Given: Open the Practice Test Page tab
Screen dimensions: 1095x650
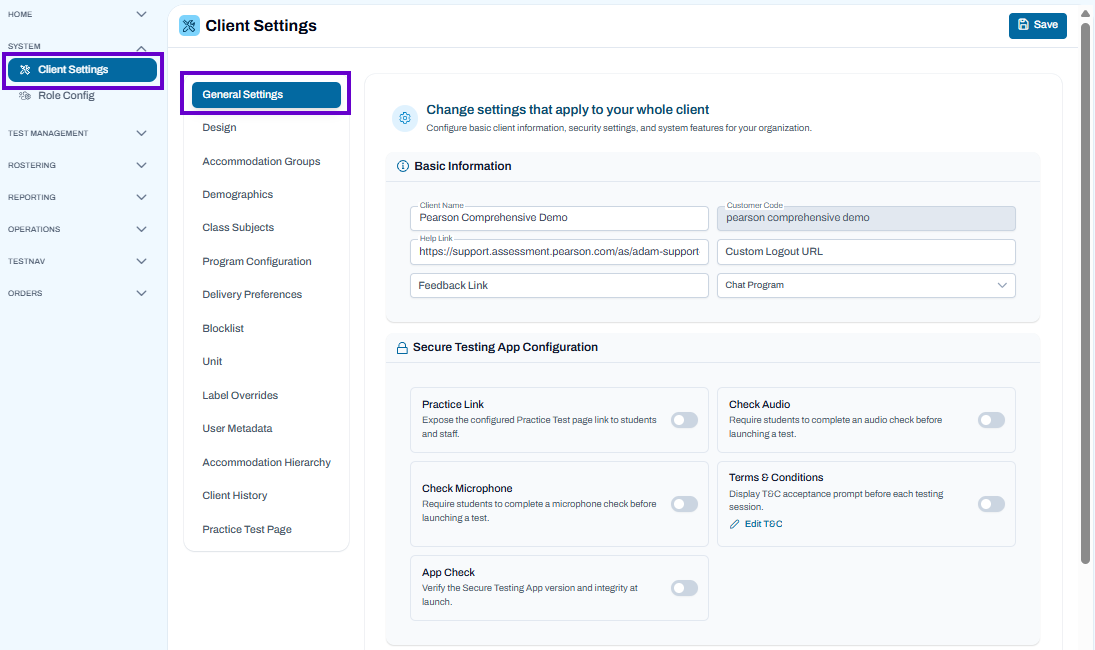Looking at the screenshot, I should [247, 529].
